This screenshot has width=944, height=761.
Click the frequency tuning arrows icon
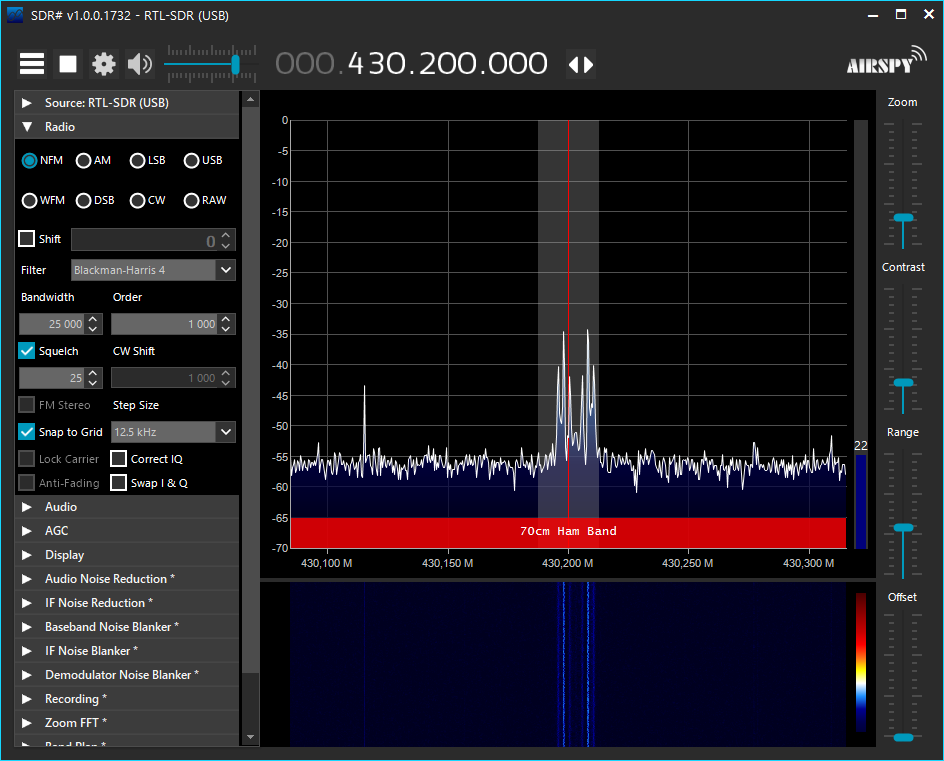(581, 64)
